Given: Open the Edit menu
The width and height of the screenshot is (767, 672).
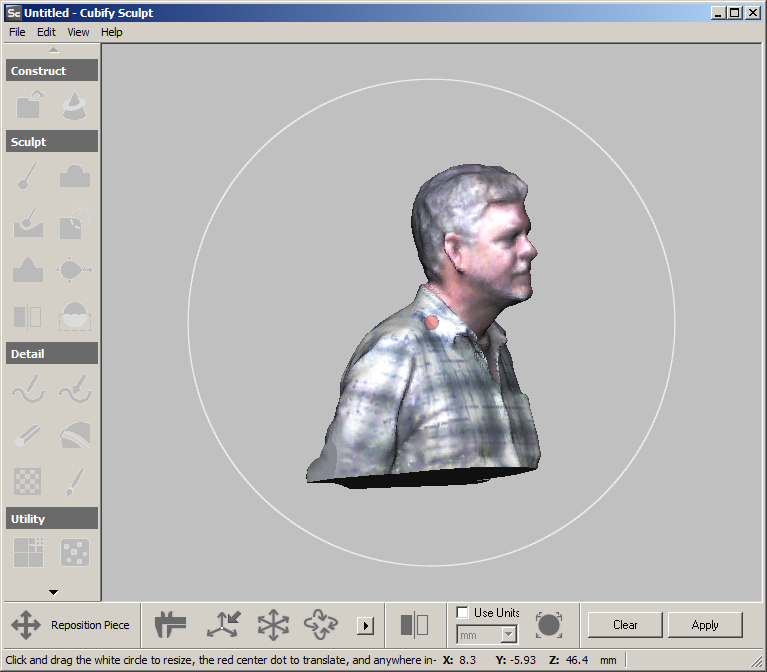Looking at the screenshot, I should pos(46,32).
